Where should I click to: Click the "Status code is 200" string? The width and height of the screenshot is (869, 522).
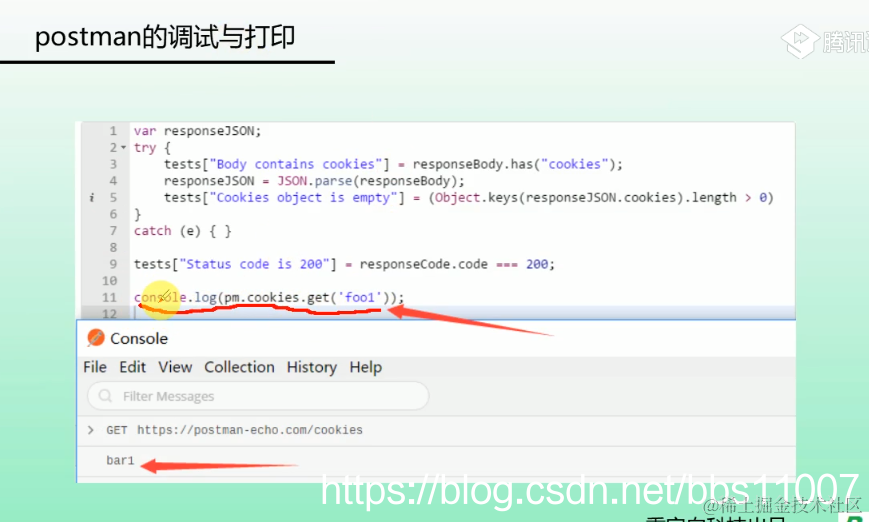tap(254, 264)
